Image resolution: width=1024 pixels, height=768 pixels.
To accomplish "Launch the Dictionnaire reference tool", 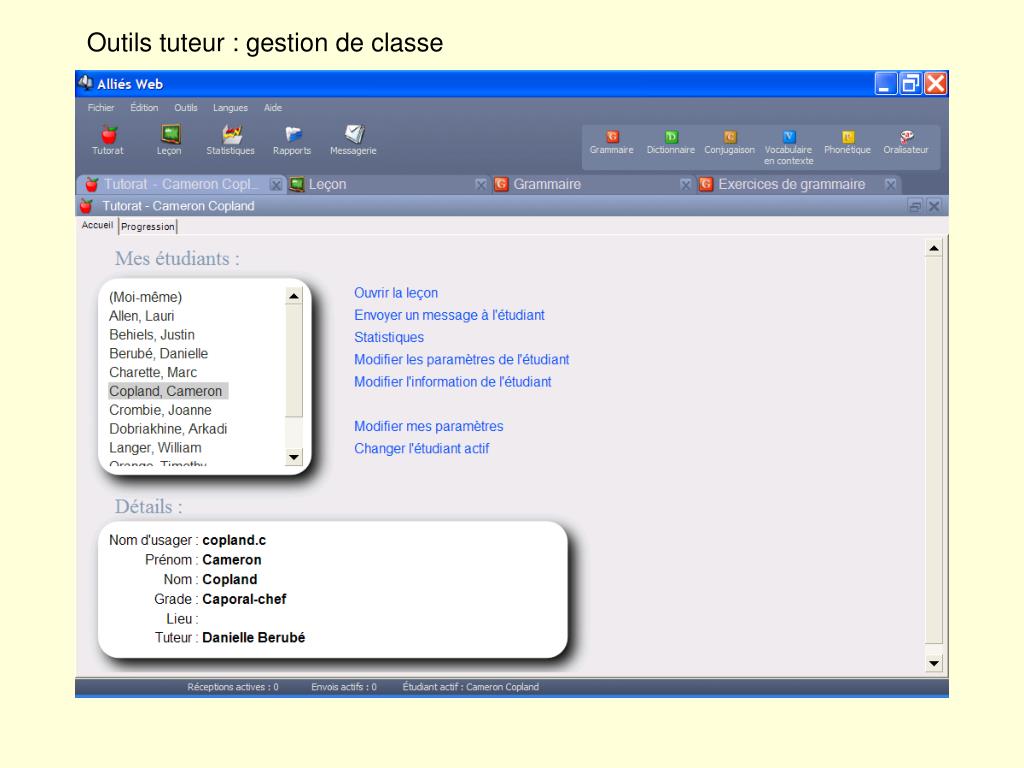I will (x=671, y=142).
